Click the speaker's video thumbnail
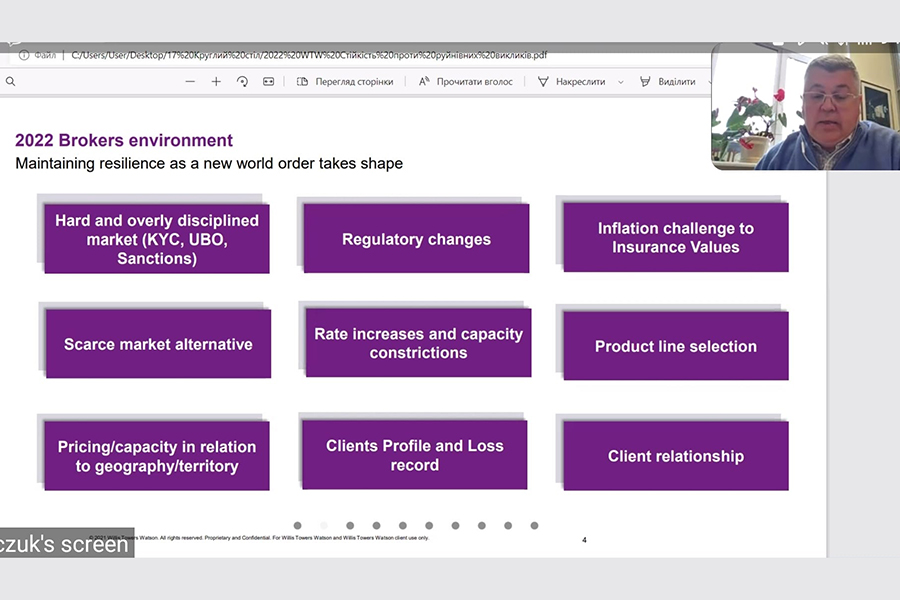This screenshot has width=900, height=600. click(x=805, y=107)
